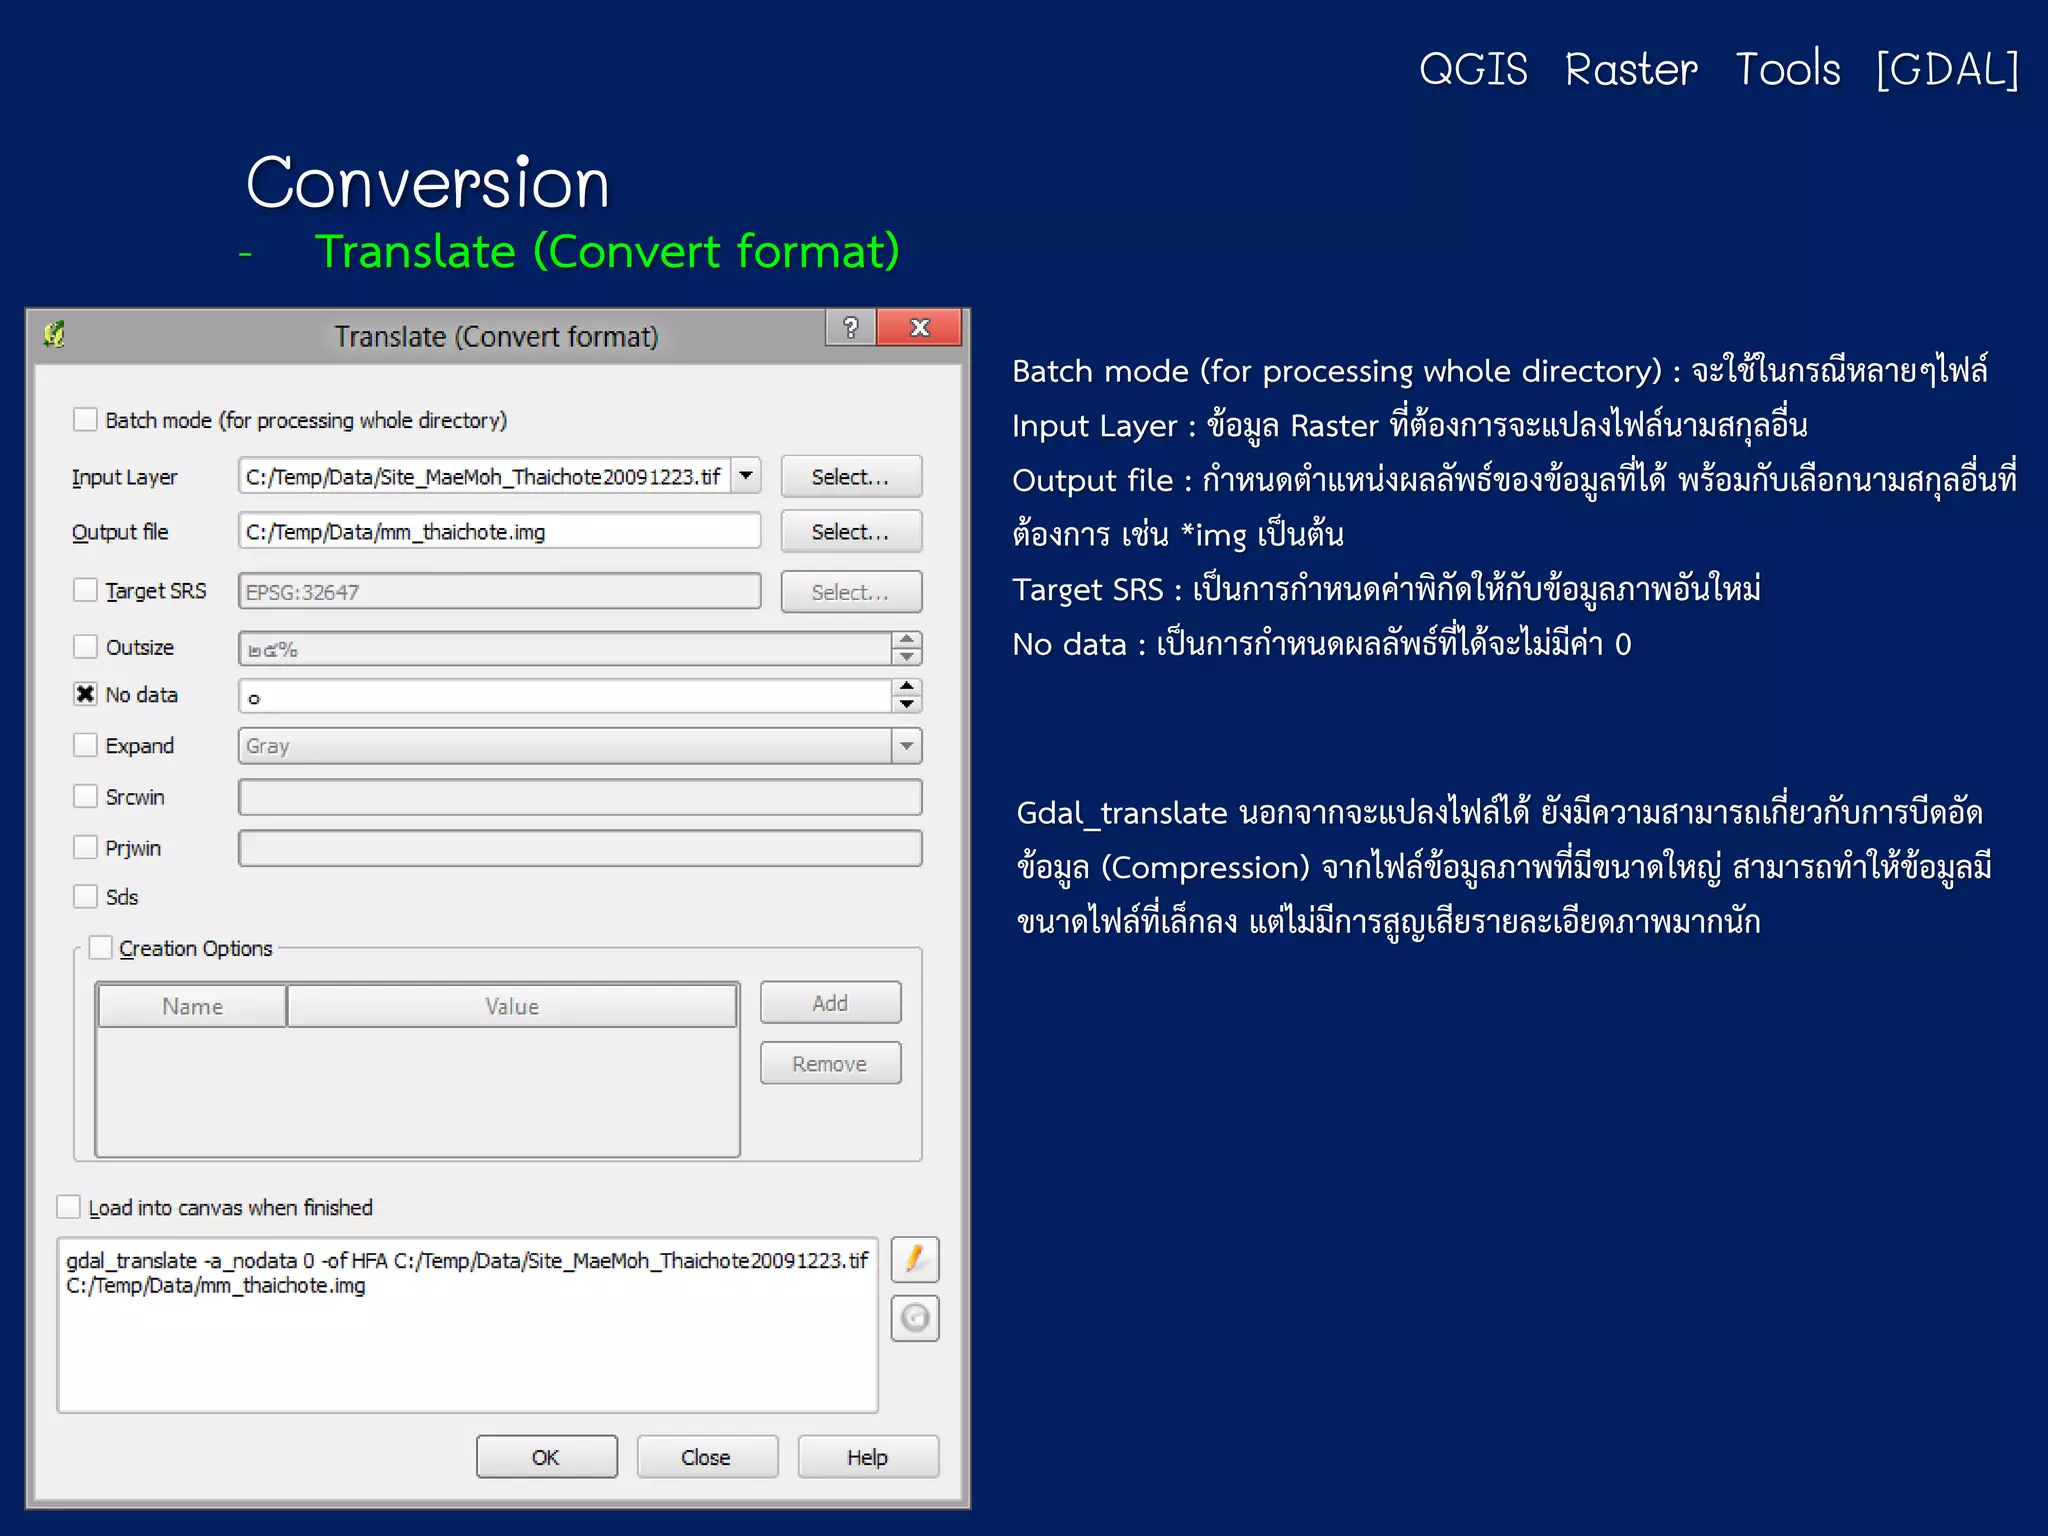Click the Srcwin input field
Image resolution: width=2048 pixels, height=1536 pixels.
[580, 797]
